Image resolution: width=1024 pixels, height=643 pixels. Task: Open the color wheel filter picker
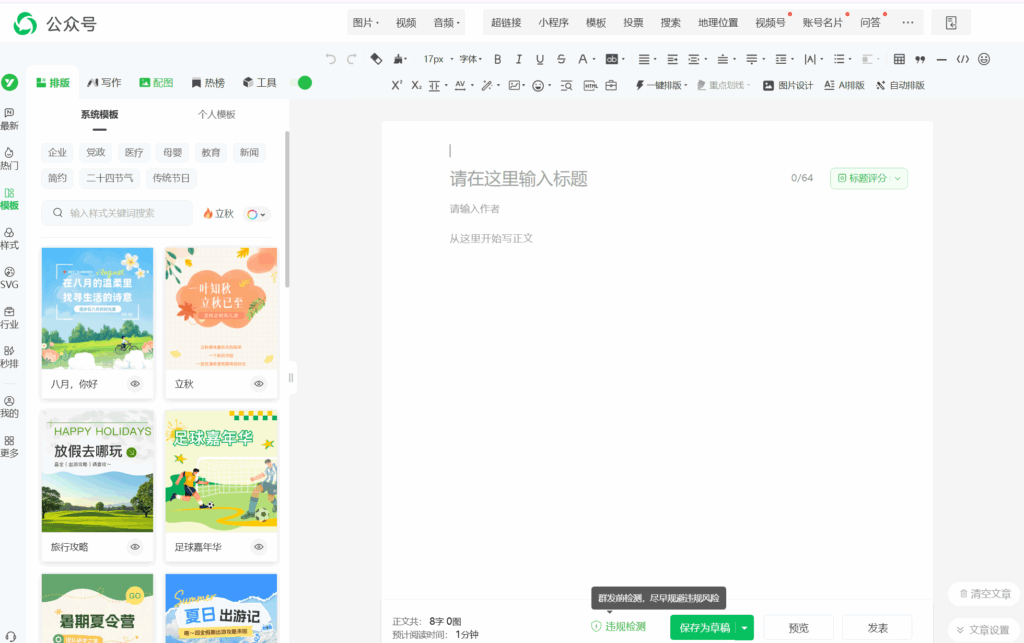pos(256,214)
